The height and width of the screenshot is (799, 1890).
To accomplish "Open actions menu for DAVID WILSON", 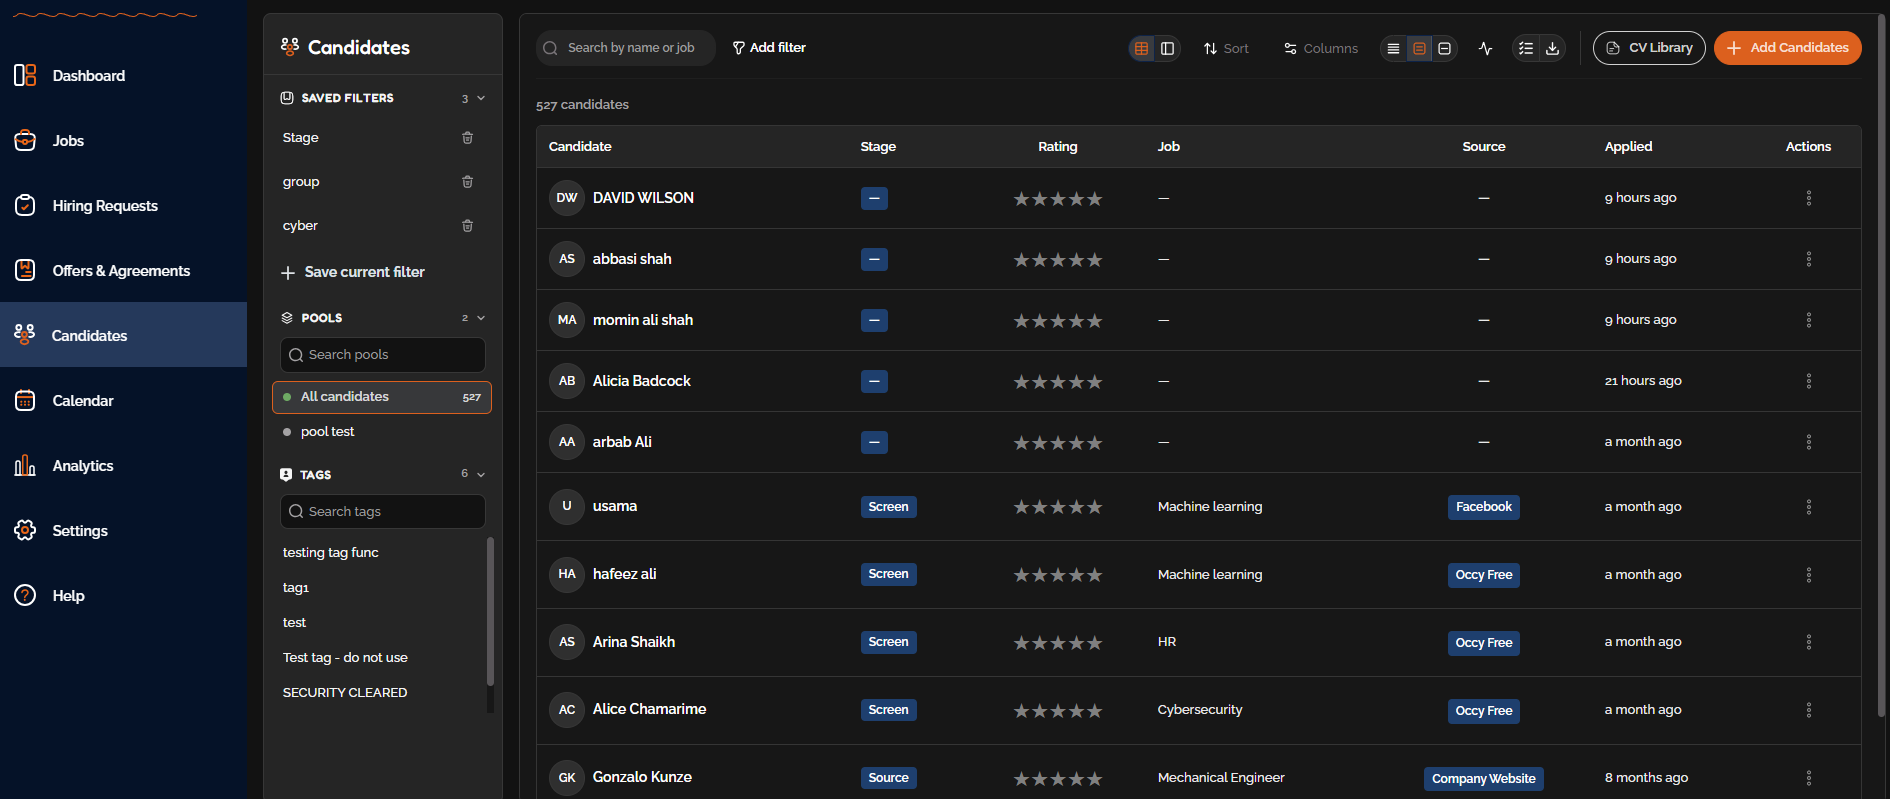I will click(1809, 198).
